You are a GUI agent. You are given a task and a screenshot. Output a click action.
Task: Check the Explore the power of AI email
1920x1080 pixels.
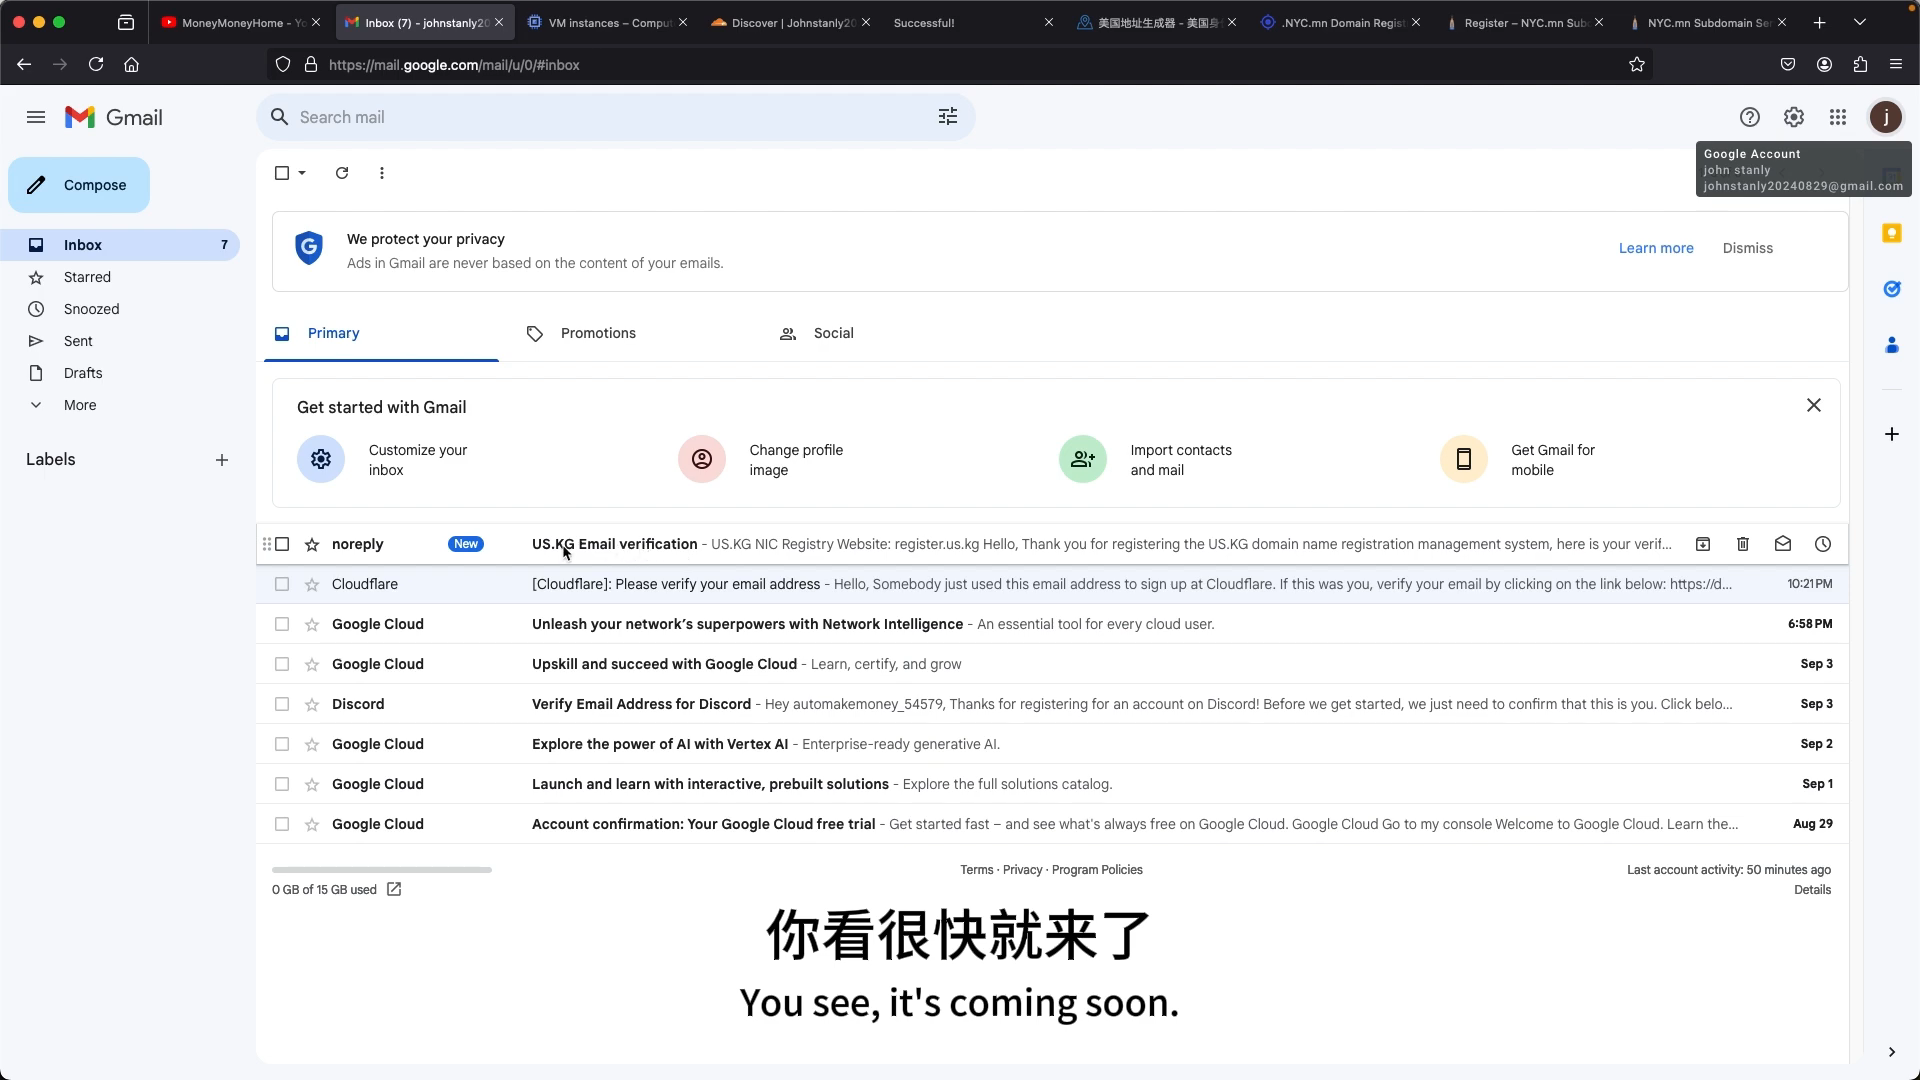point(282,744)
